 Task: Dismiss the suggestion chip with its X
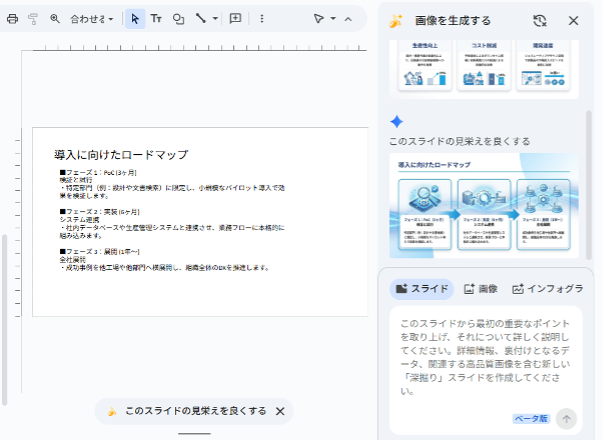(280, 411)
